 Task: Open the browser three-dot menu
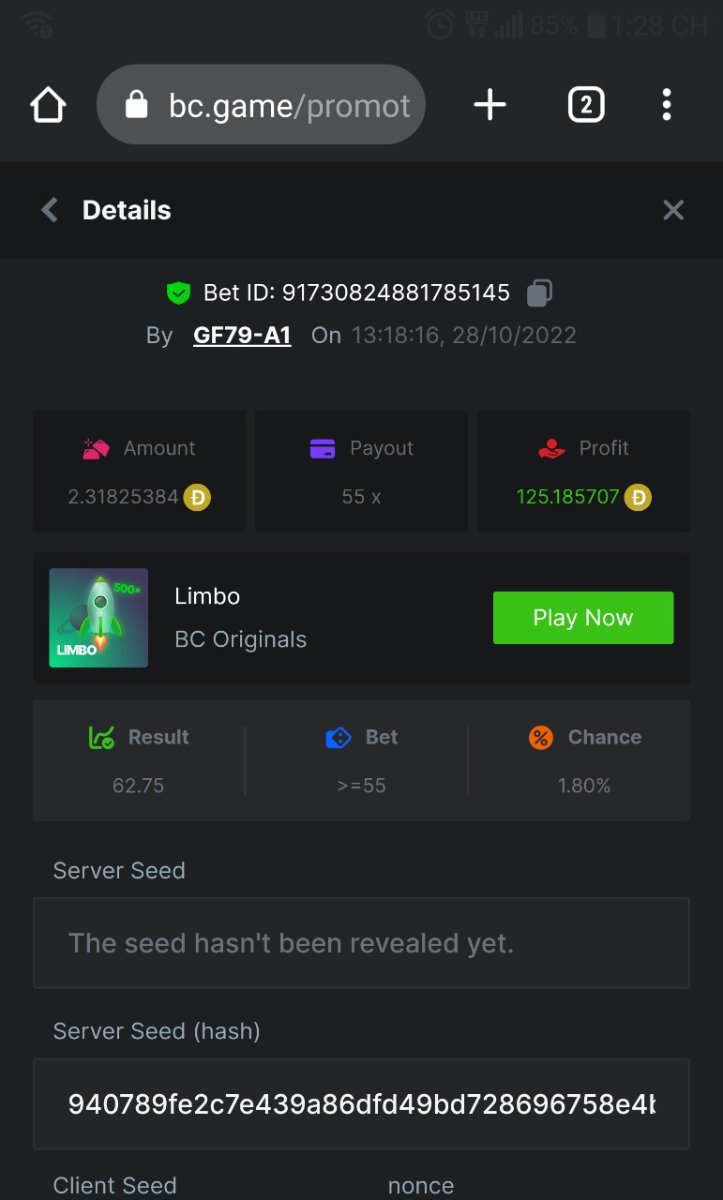pyautogui.click(x=667, y=105)
